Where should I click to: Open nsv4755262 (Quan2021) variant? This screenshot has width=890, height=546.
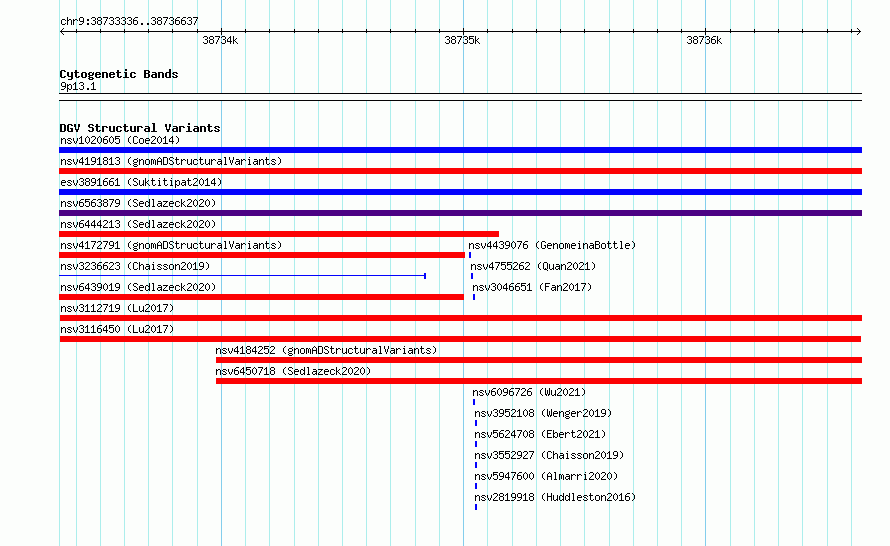533,266
